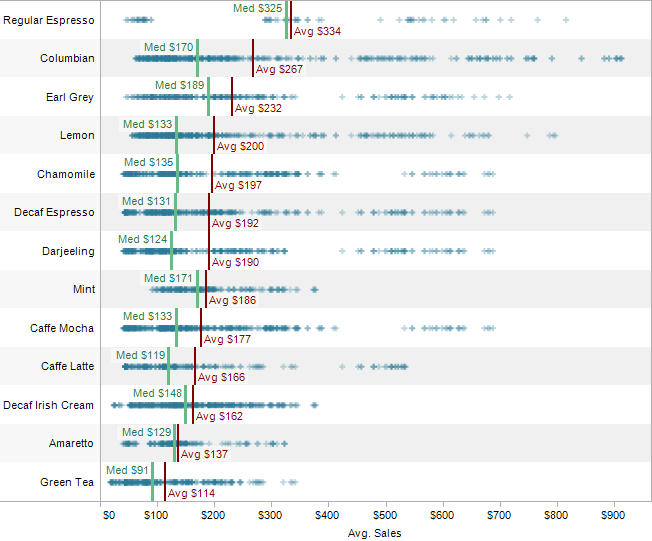Click the Earl Grey row header
This screenshot has width=652, height=541.
click(x=70, y=97)
